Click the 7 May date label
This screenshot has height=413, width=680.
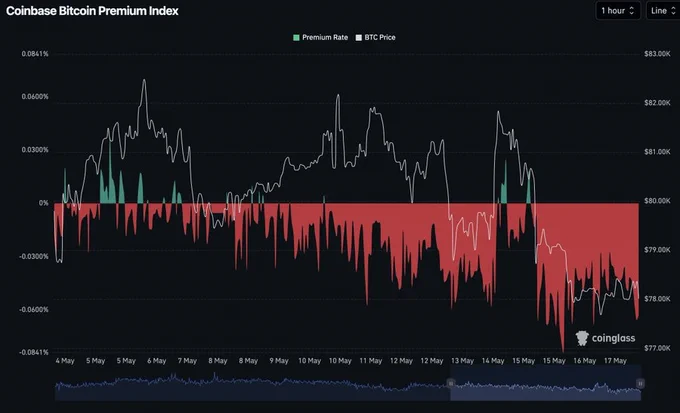pyautogui.click(x=187, y=361)
